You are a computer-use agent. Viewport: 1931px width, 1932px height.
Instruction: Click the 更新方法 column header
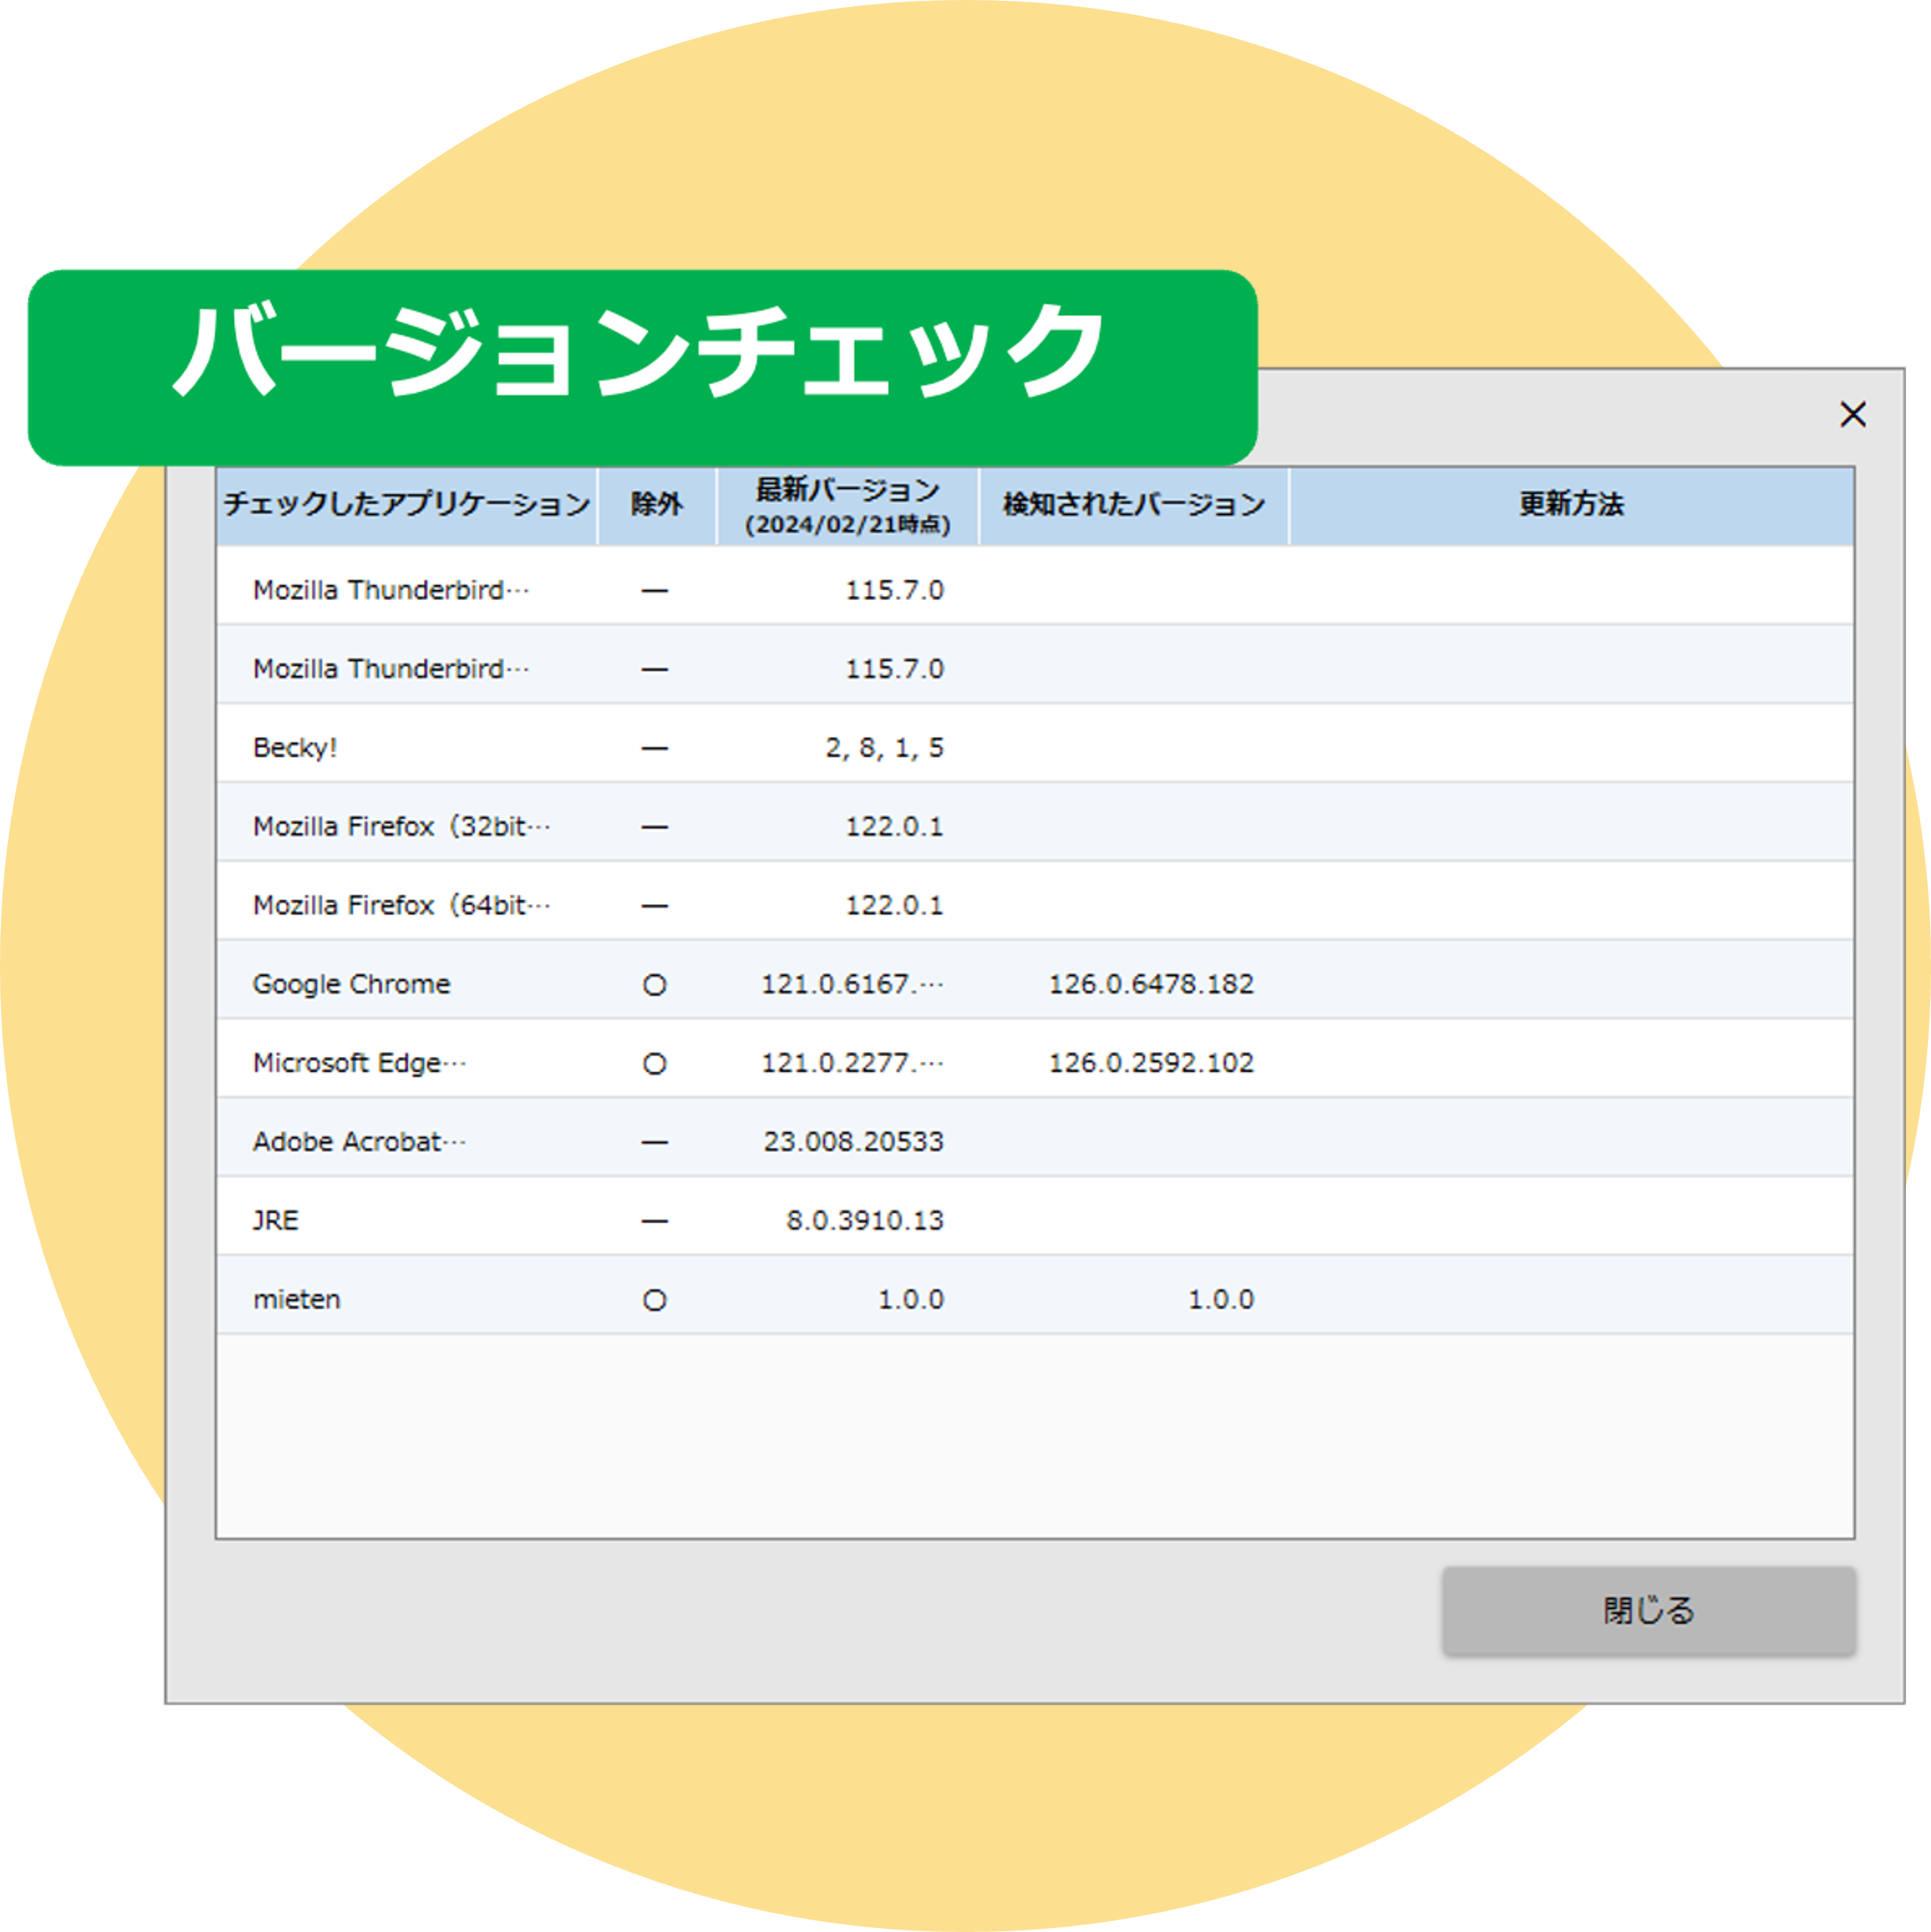click(1571, 505)
